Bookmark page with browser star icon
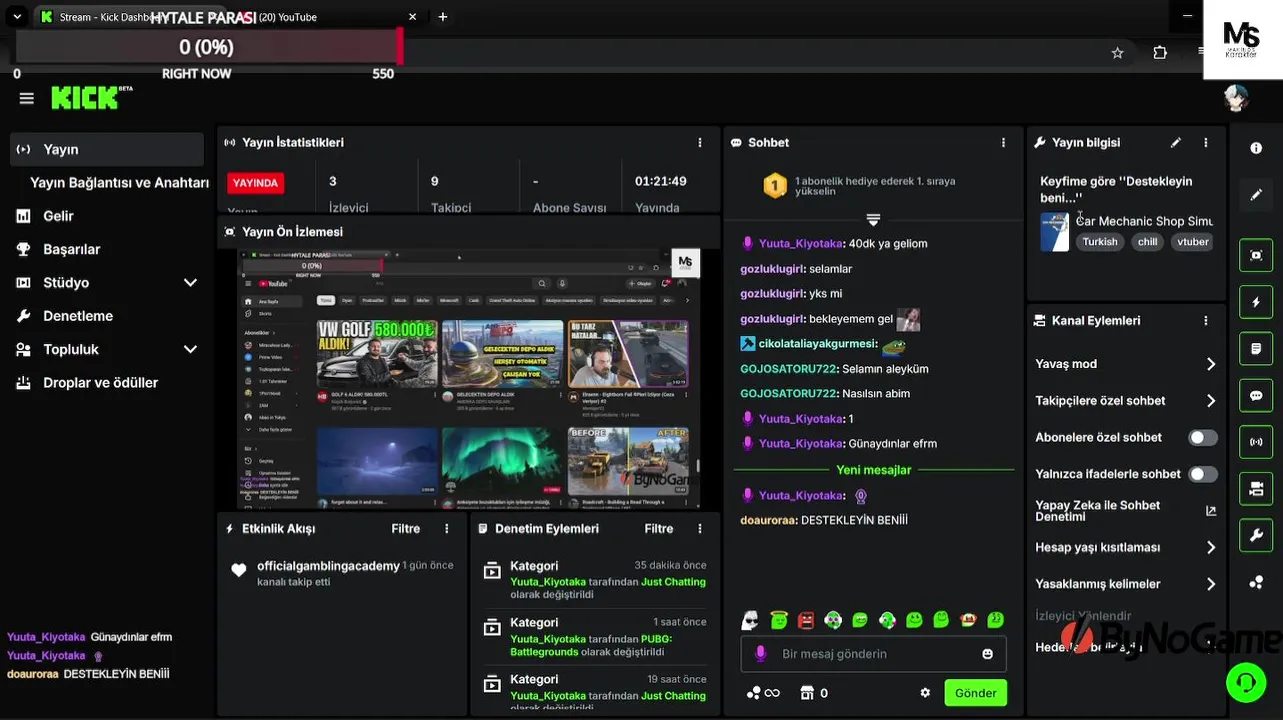The height and width of the screenshot is (720, 1283). [x=1118, y=53]
